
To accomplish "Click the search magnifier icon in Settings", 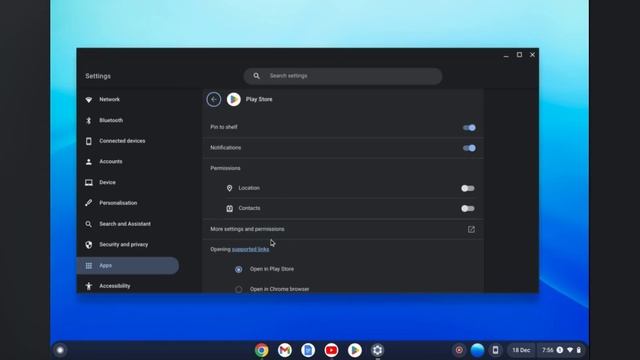I will tap(256, 76).
